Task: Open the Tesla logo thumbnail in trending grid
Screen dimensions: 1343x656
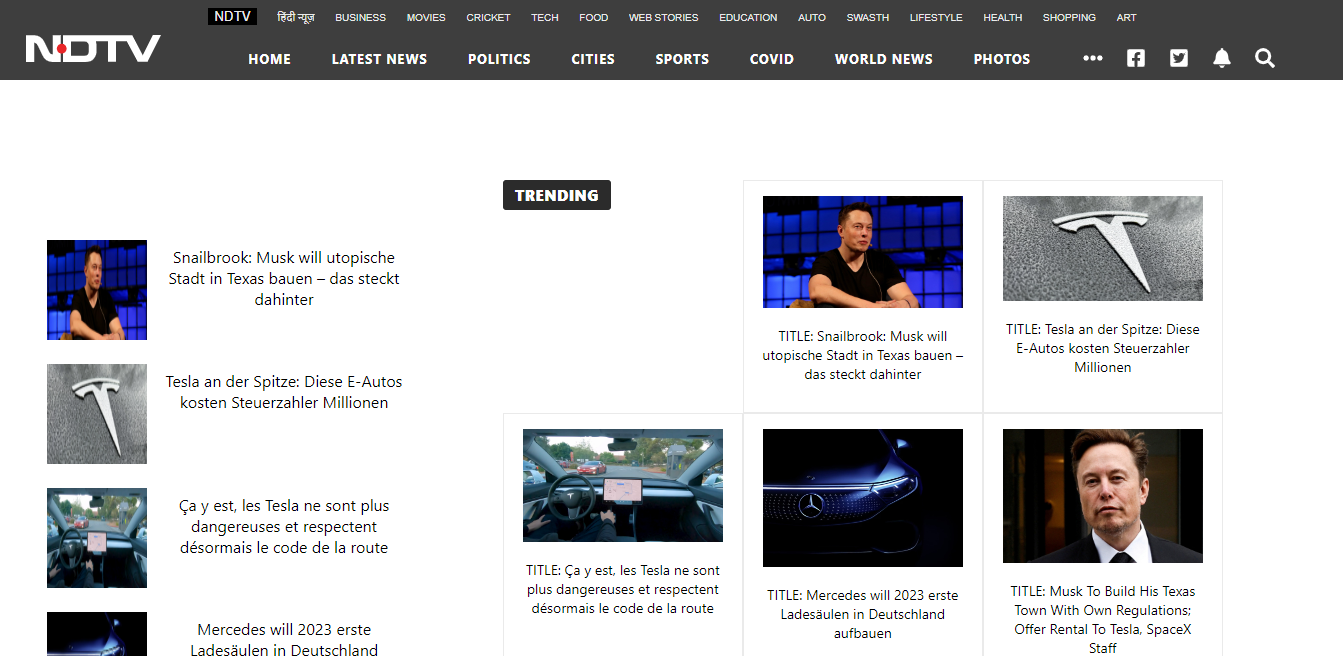Action: coord(1102,248)
